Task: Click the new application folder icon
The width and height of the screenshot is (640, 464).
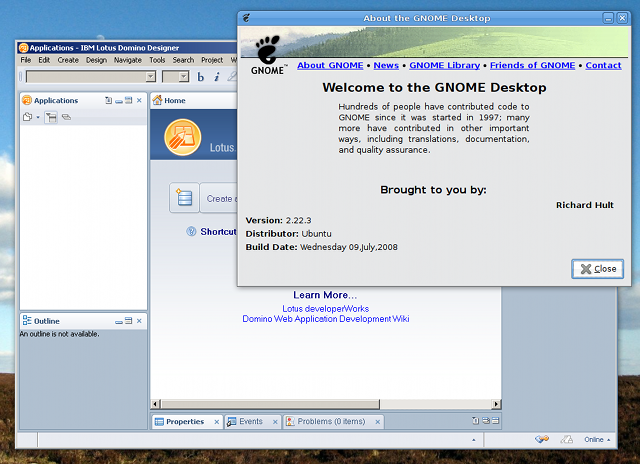Action: coord(27,117)
